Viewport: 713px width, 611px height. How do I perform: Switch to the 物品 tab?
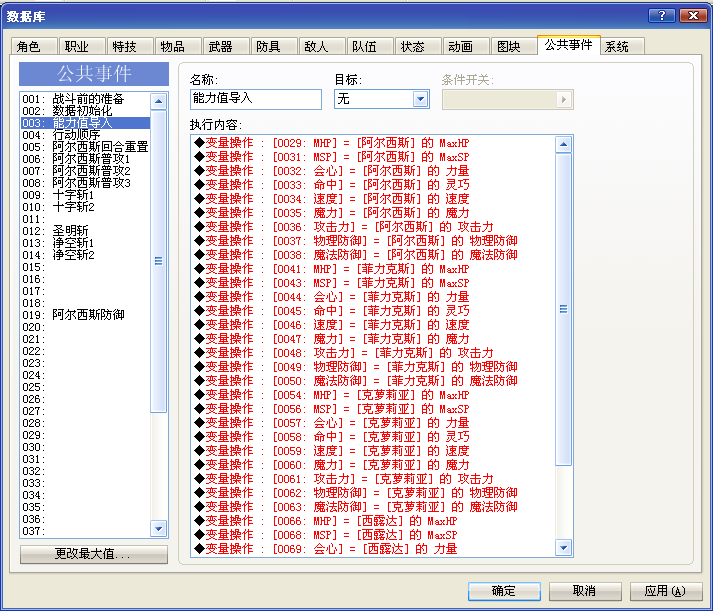click(178, 46)
